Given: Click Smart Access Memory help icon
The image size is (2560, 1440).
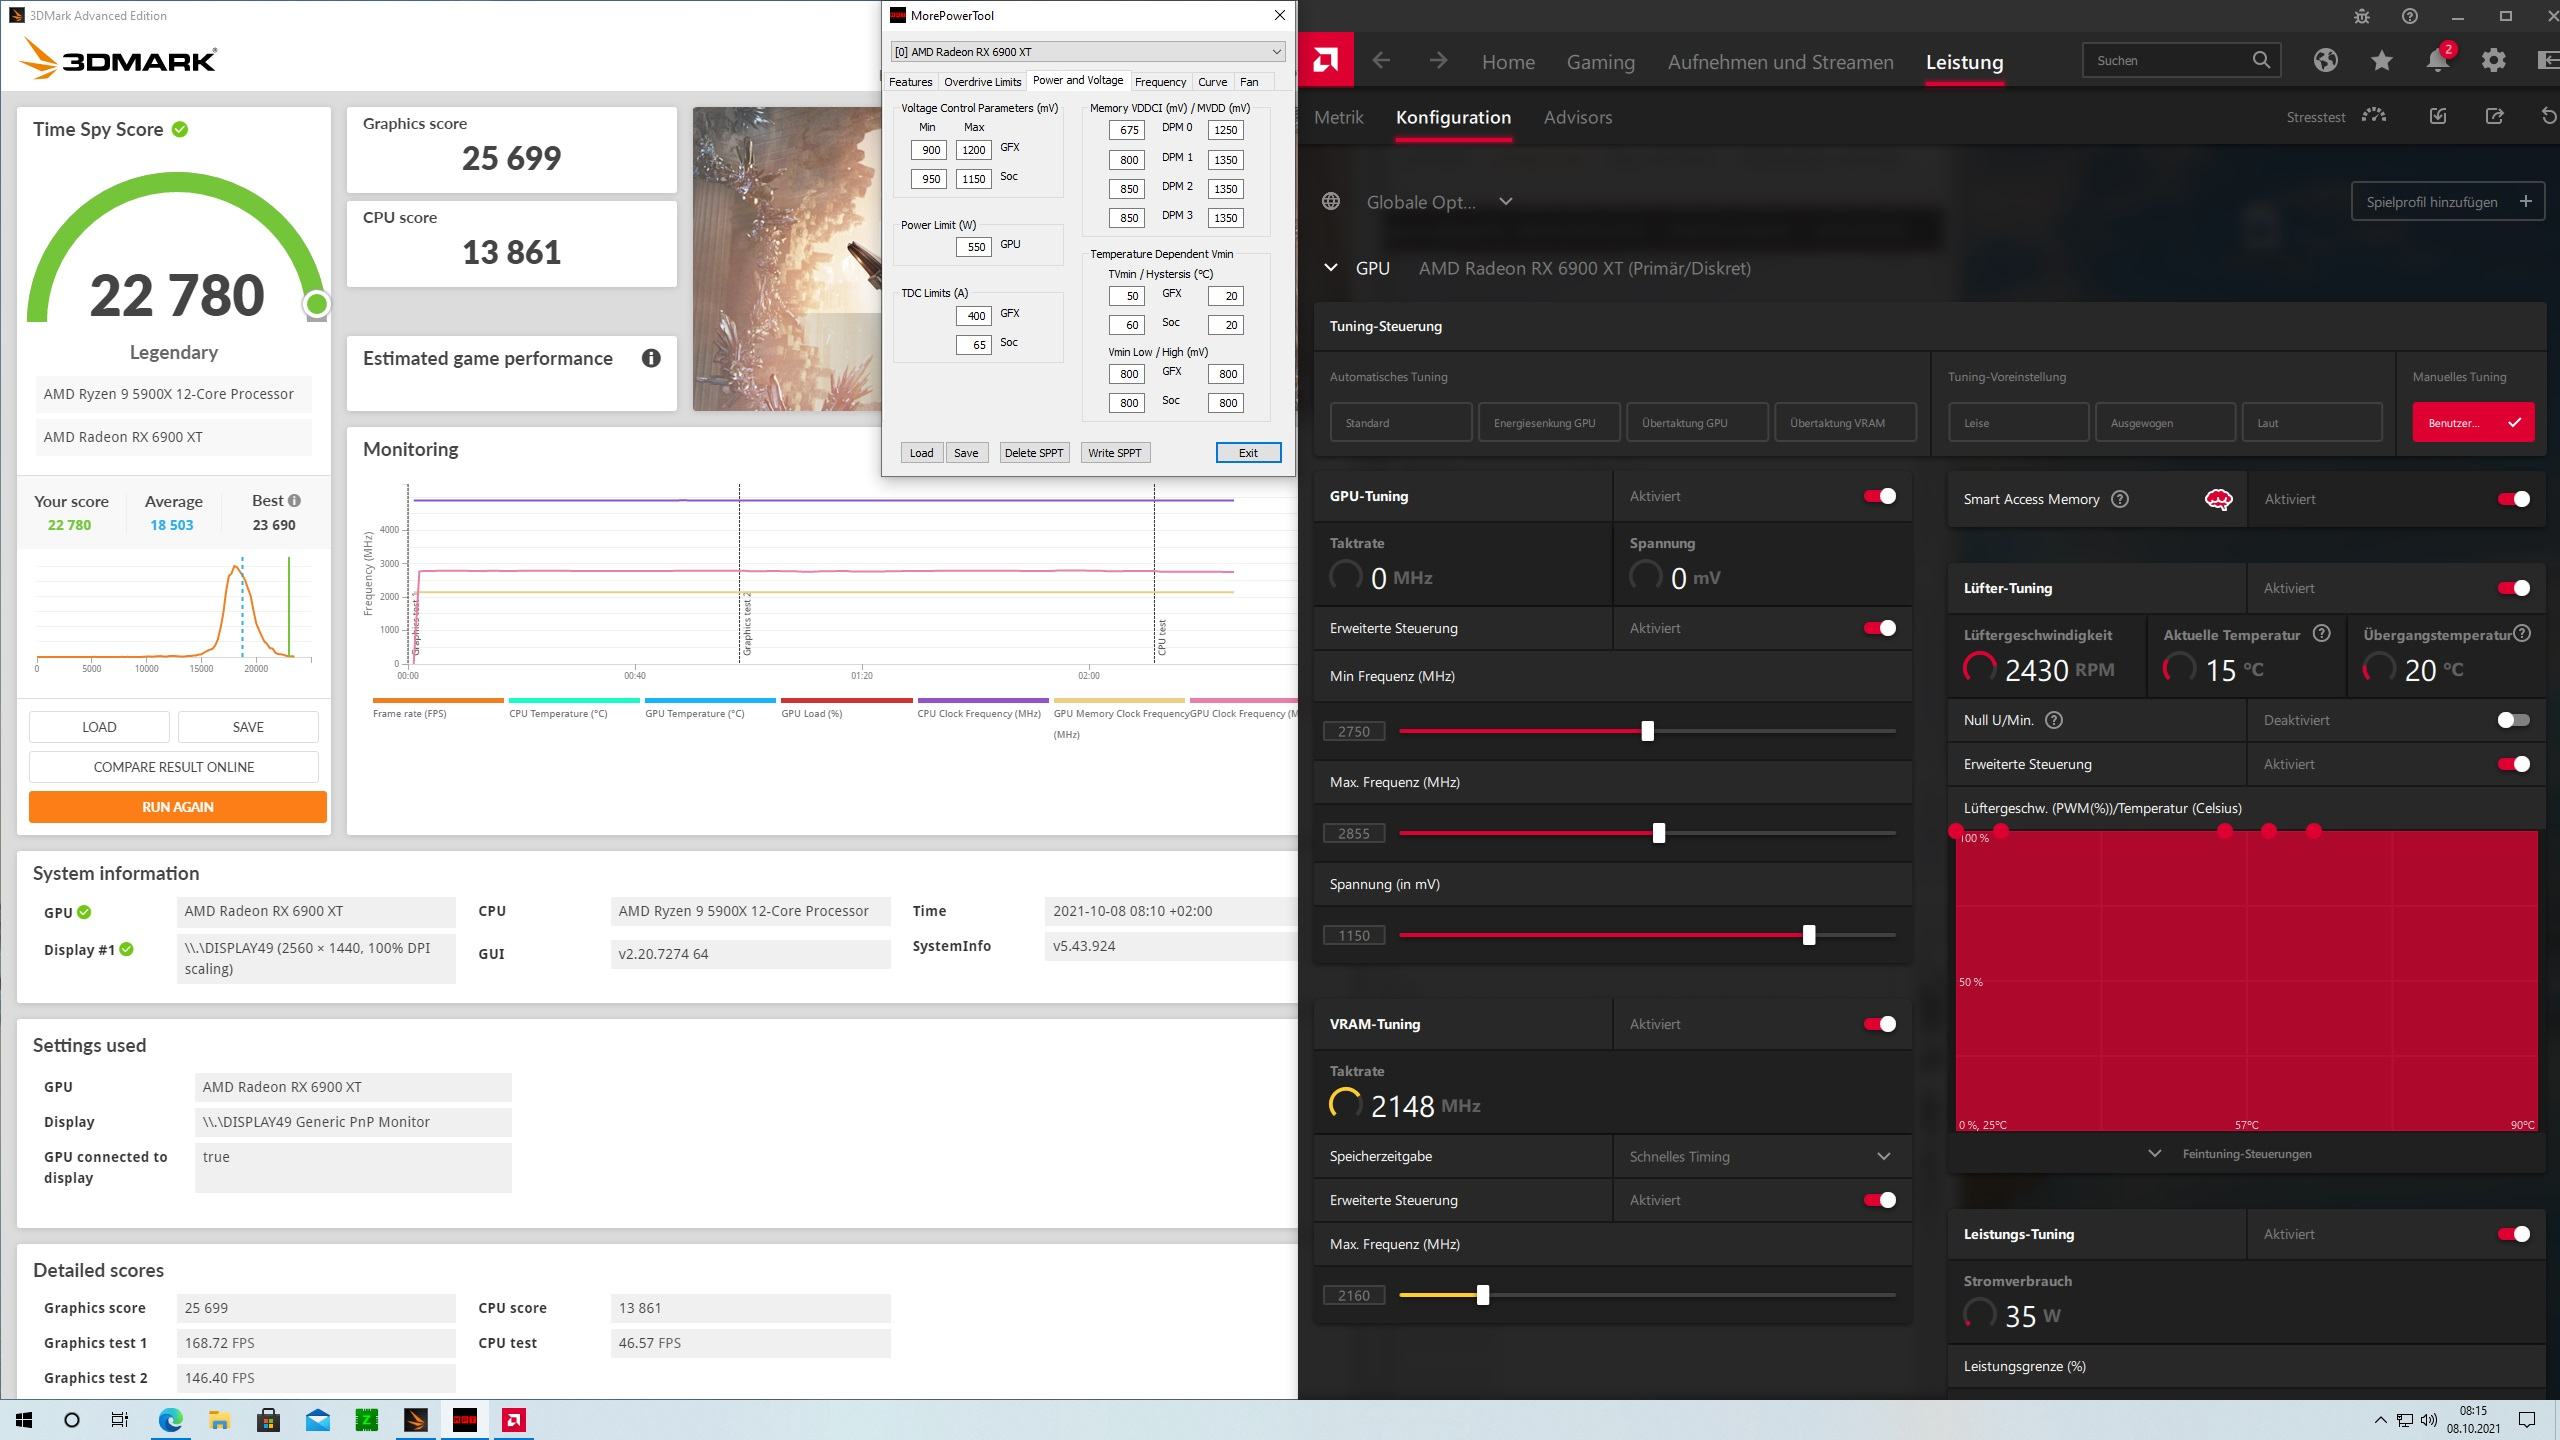Looking at the screenshot, I should (x=2120, y=499).
